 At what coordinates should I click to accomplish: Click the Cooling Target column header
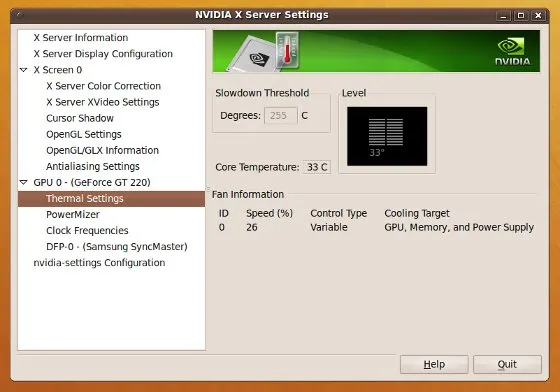coord(417,213)
